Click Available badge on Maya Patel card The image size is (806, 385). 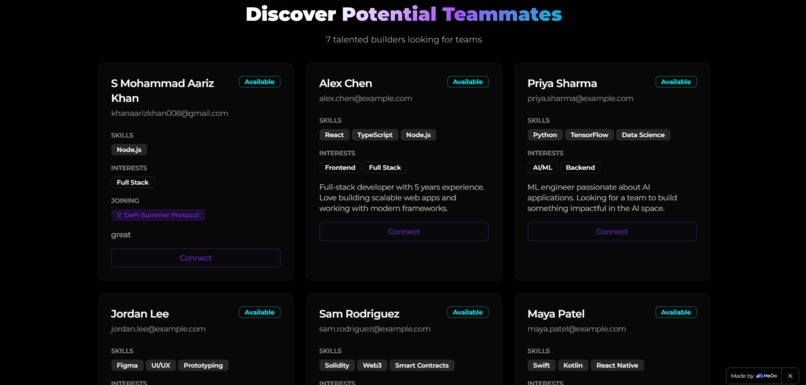[x=676, y=312]
